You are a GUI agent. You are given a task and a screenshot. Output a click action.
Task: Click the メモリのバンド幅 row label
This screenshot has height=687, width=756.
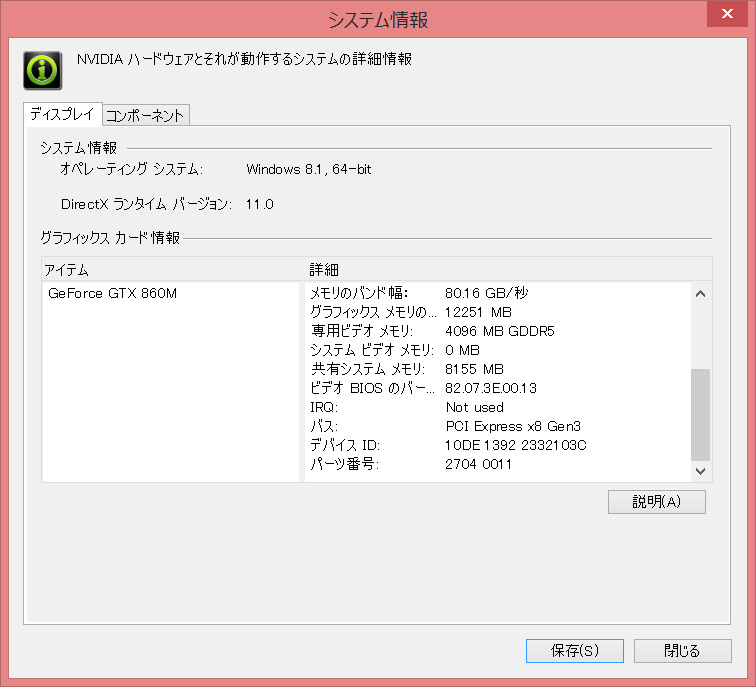tap(359, 293)
